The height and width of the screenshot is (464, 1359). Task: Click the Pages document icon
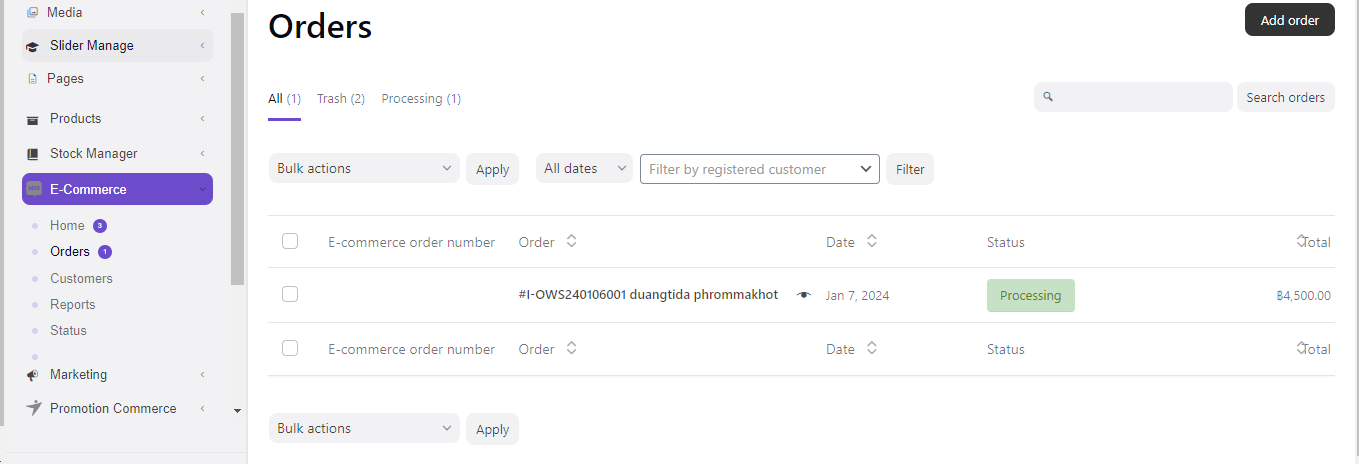pos(33,79)
